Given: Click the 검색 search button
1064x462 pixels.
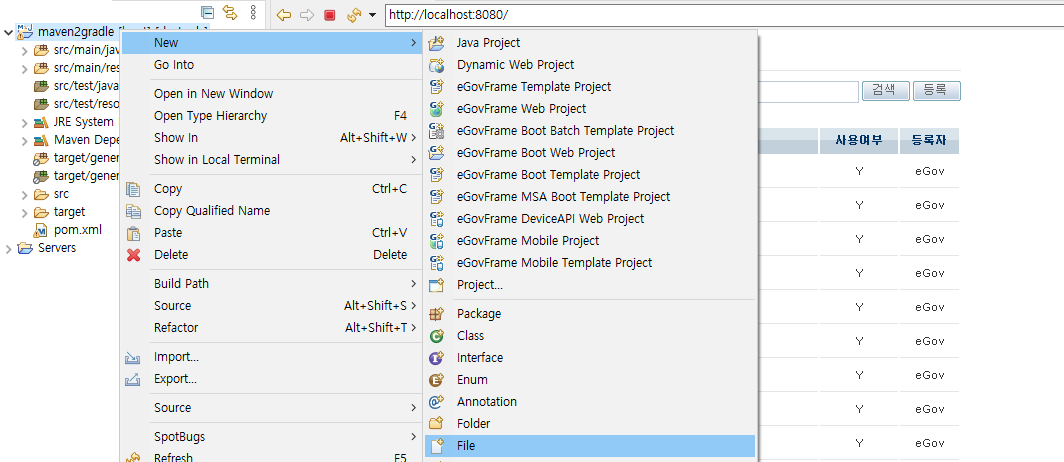Looking at the screenshot, I should point(883,91).
